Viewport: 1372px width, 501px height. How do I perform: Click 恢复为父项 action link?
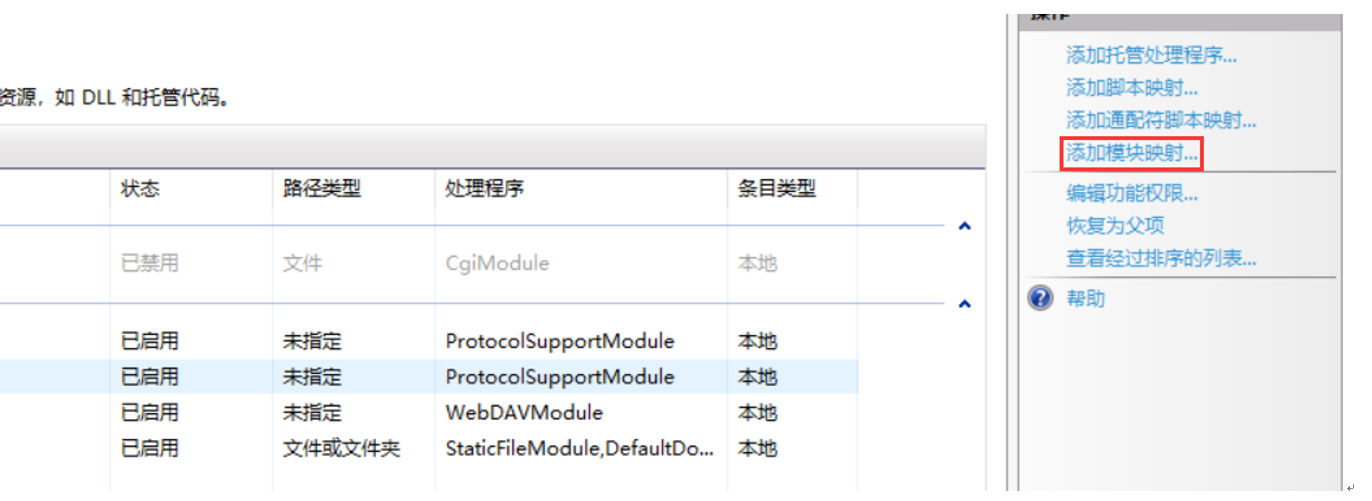pyautogui.click(x=1115, y=226)
